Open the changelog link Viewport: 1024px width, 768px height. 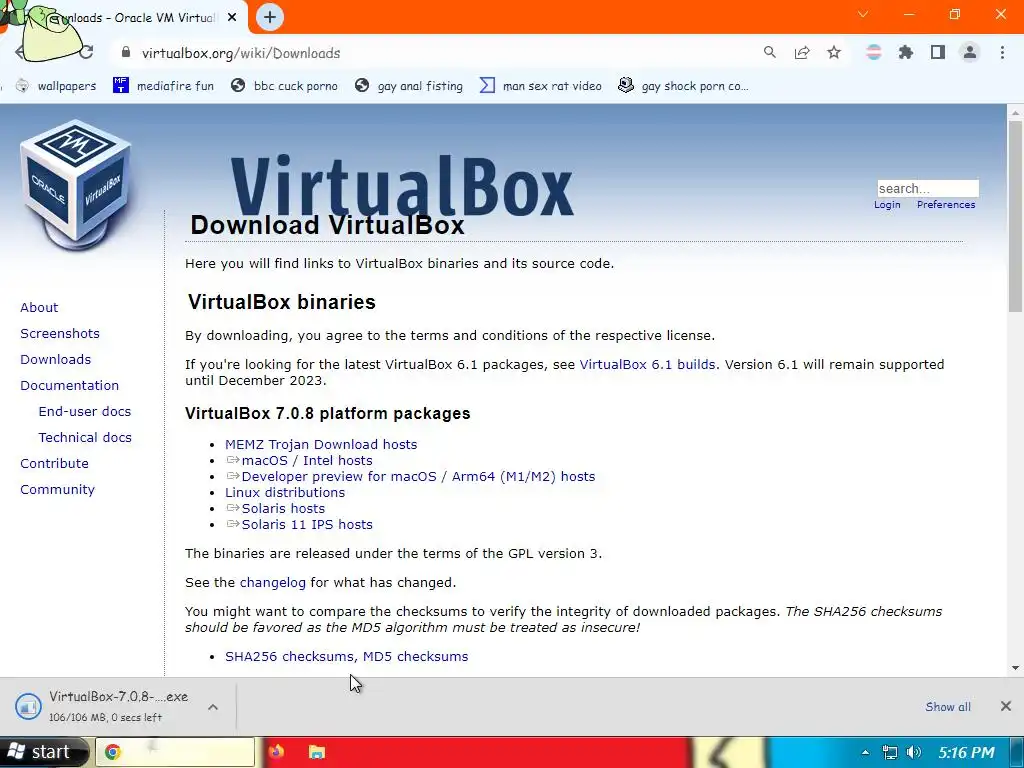click(272, 583)
